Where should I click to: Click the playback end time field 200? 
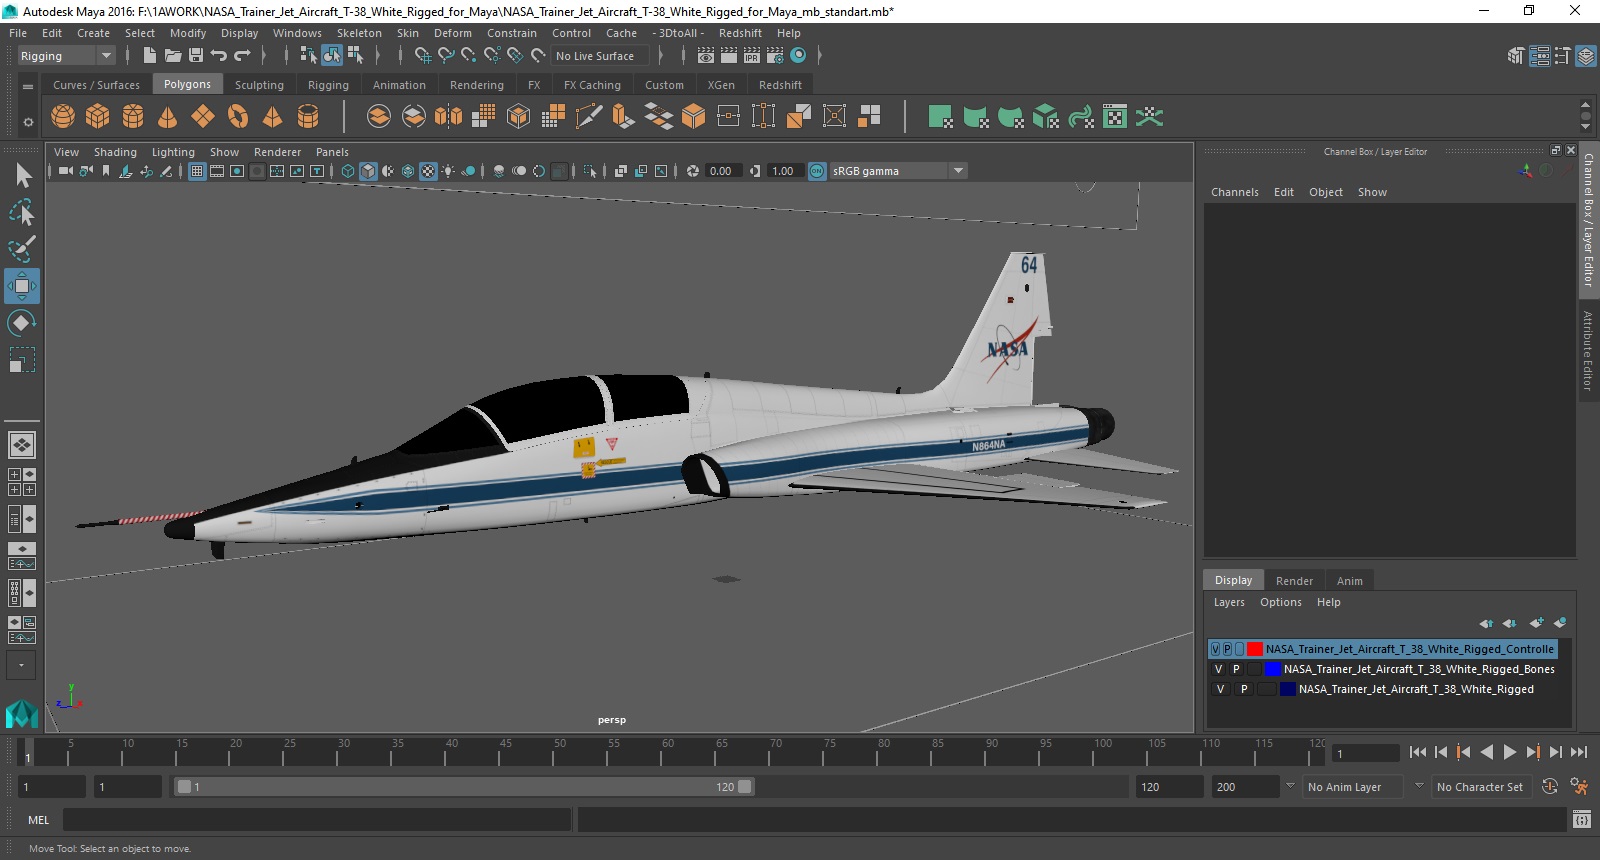point(1245,787)
